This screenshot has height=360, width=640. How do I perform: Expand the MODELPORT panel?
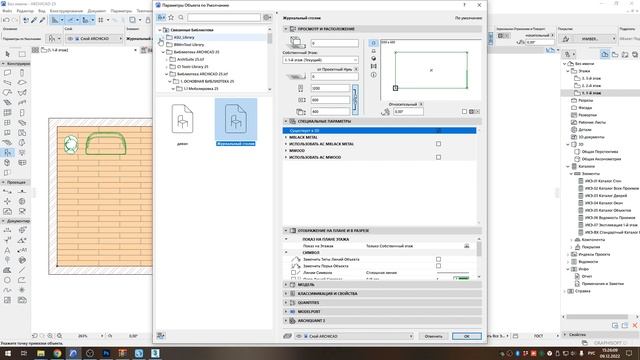pyautogui.click(x=286, y=311)
